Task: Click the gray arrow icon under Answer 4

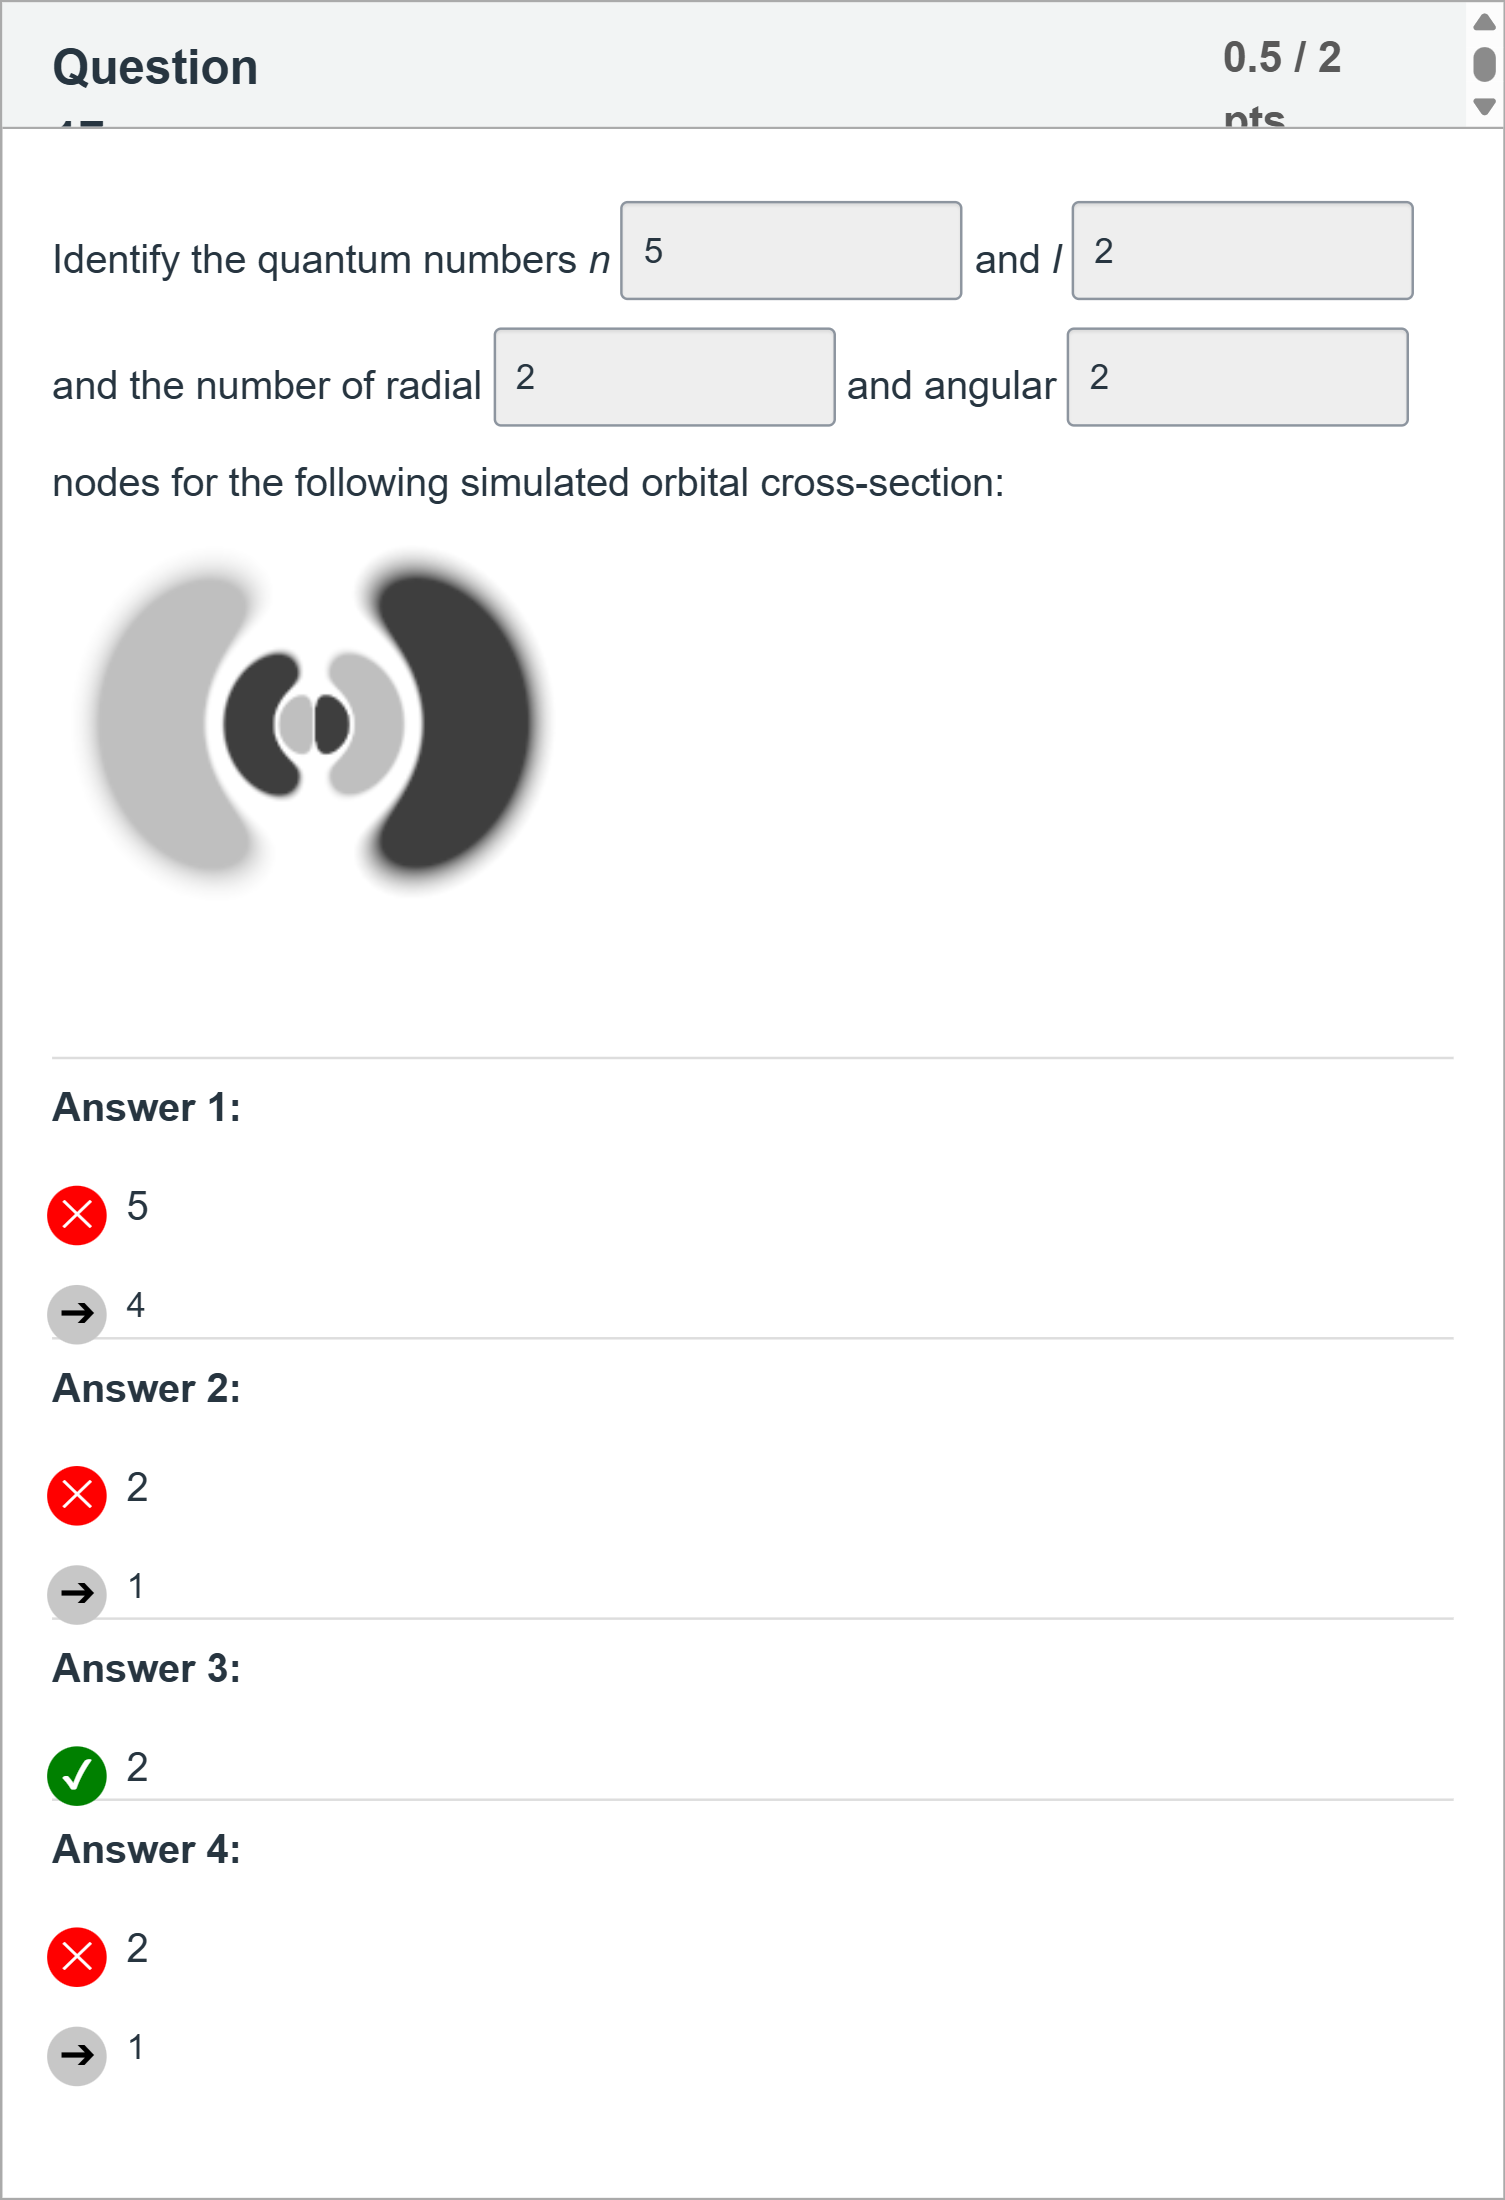Action: tap(77, 2055)
